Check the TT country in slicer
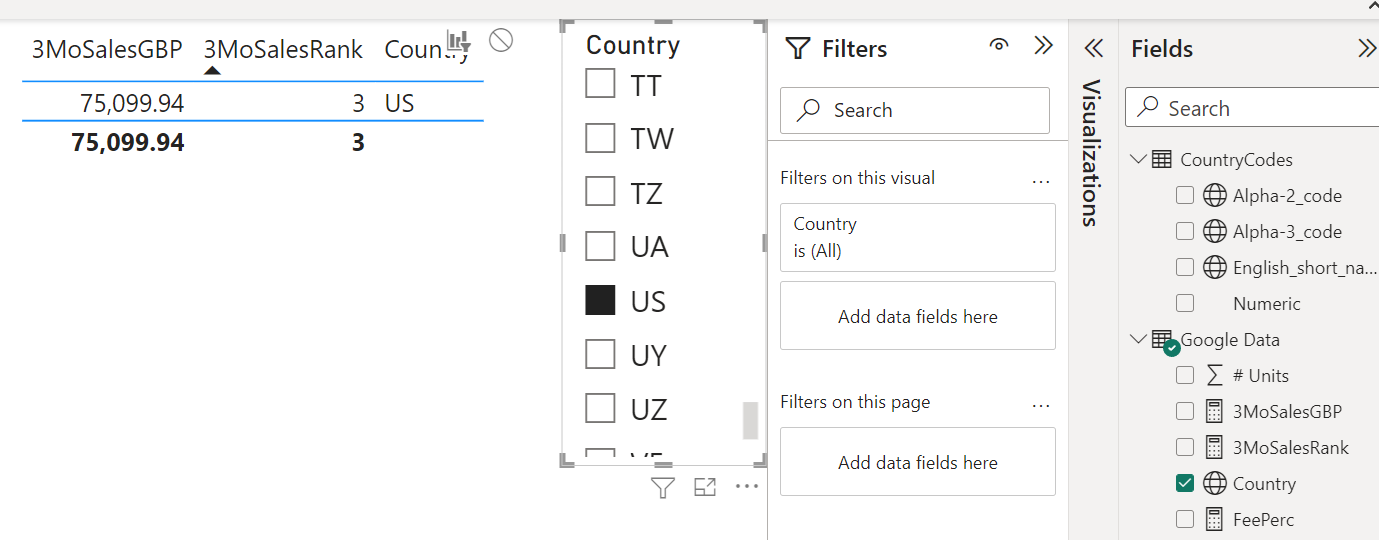Screen dimensions: 1379x540 click(x=600, y=84)
